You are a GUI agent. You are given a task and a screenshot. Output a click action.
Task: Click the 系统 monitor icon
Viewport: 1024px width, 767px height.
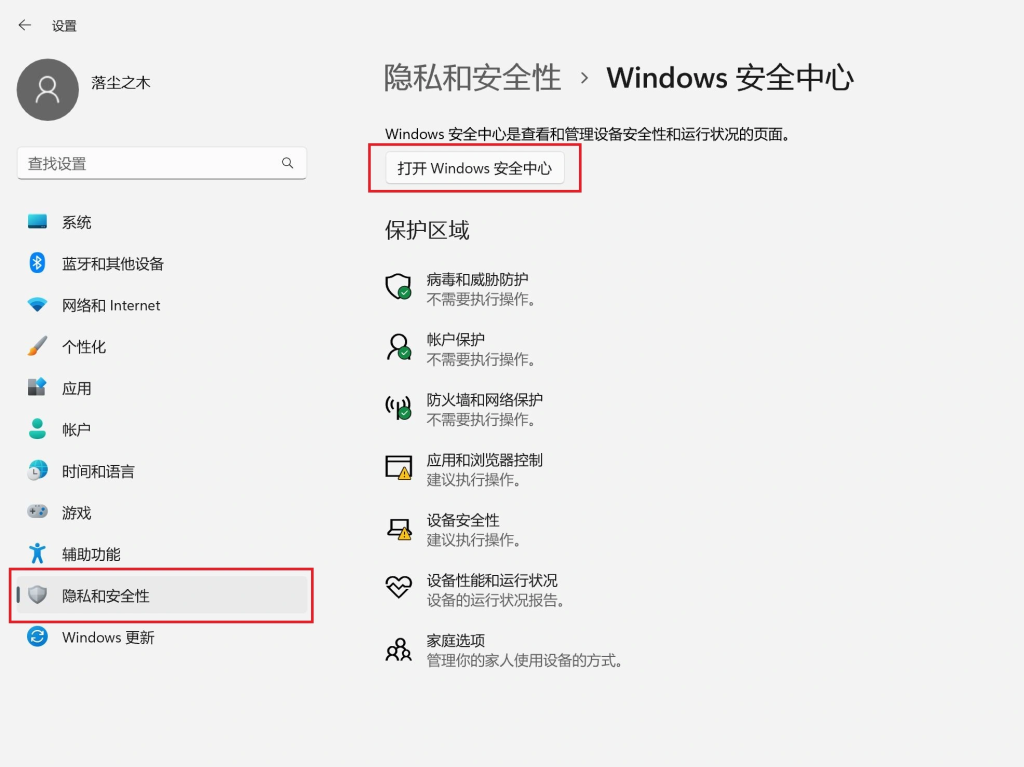[37, 221]
